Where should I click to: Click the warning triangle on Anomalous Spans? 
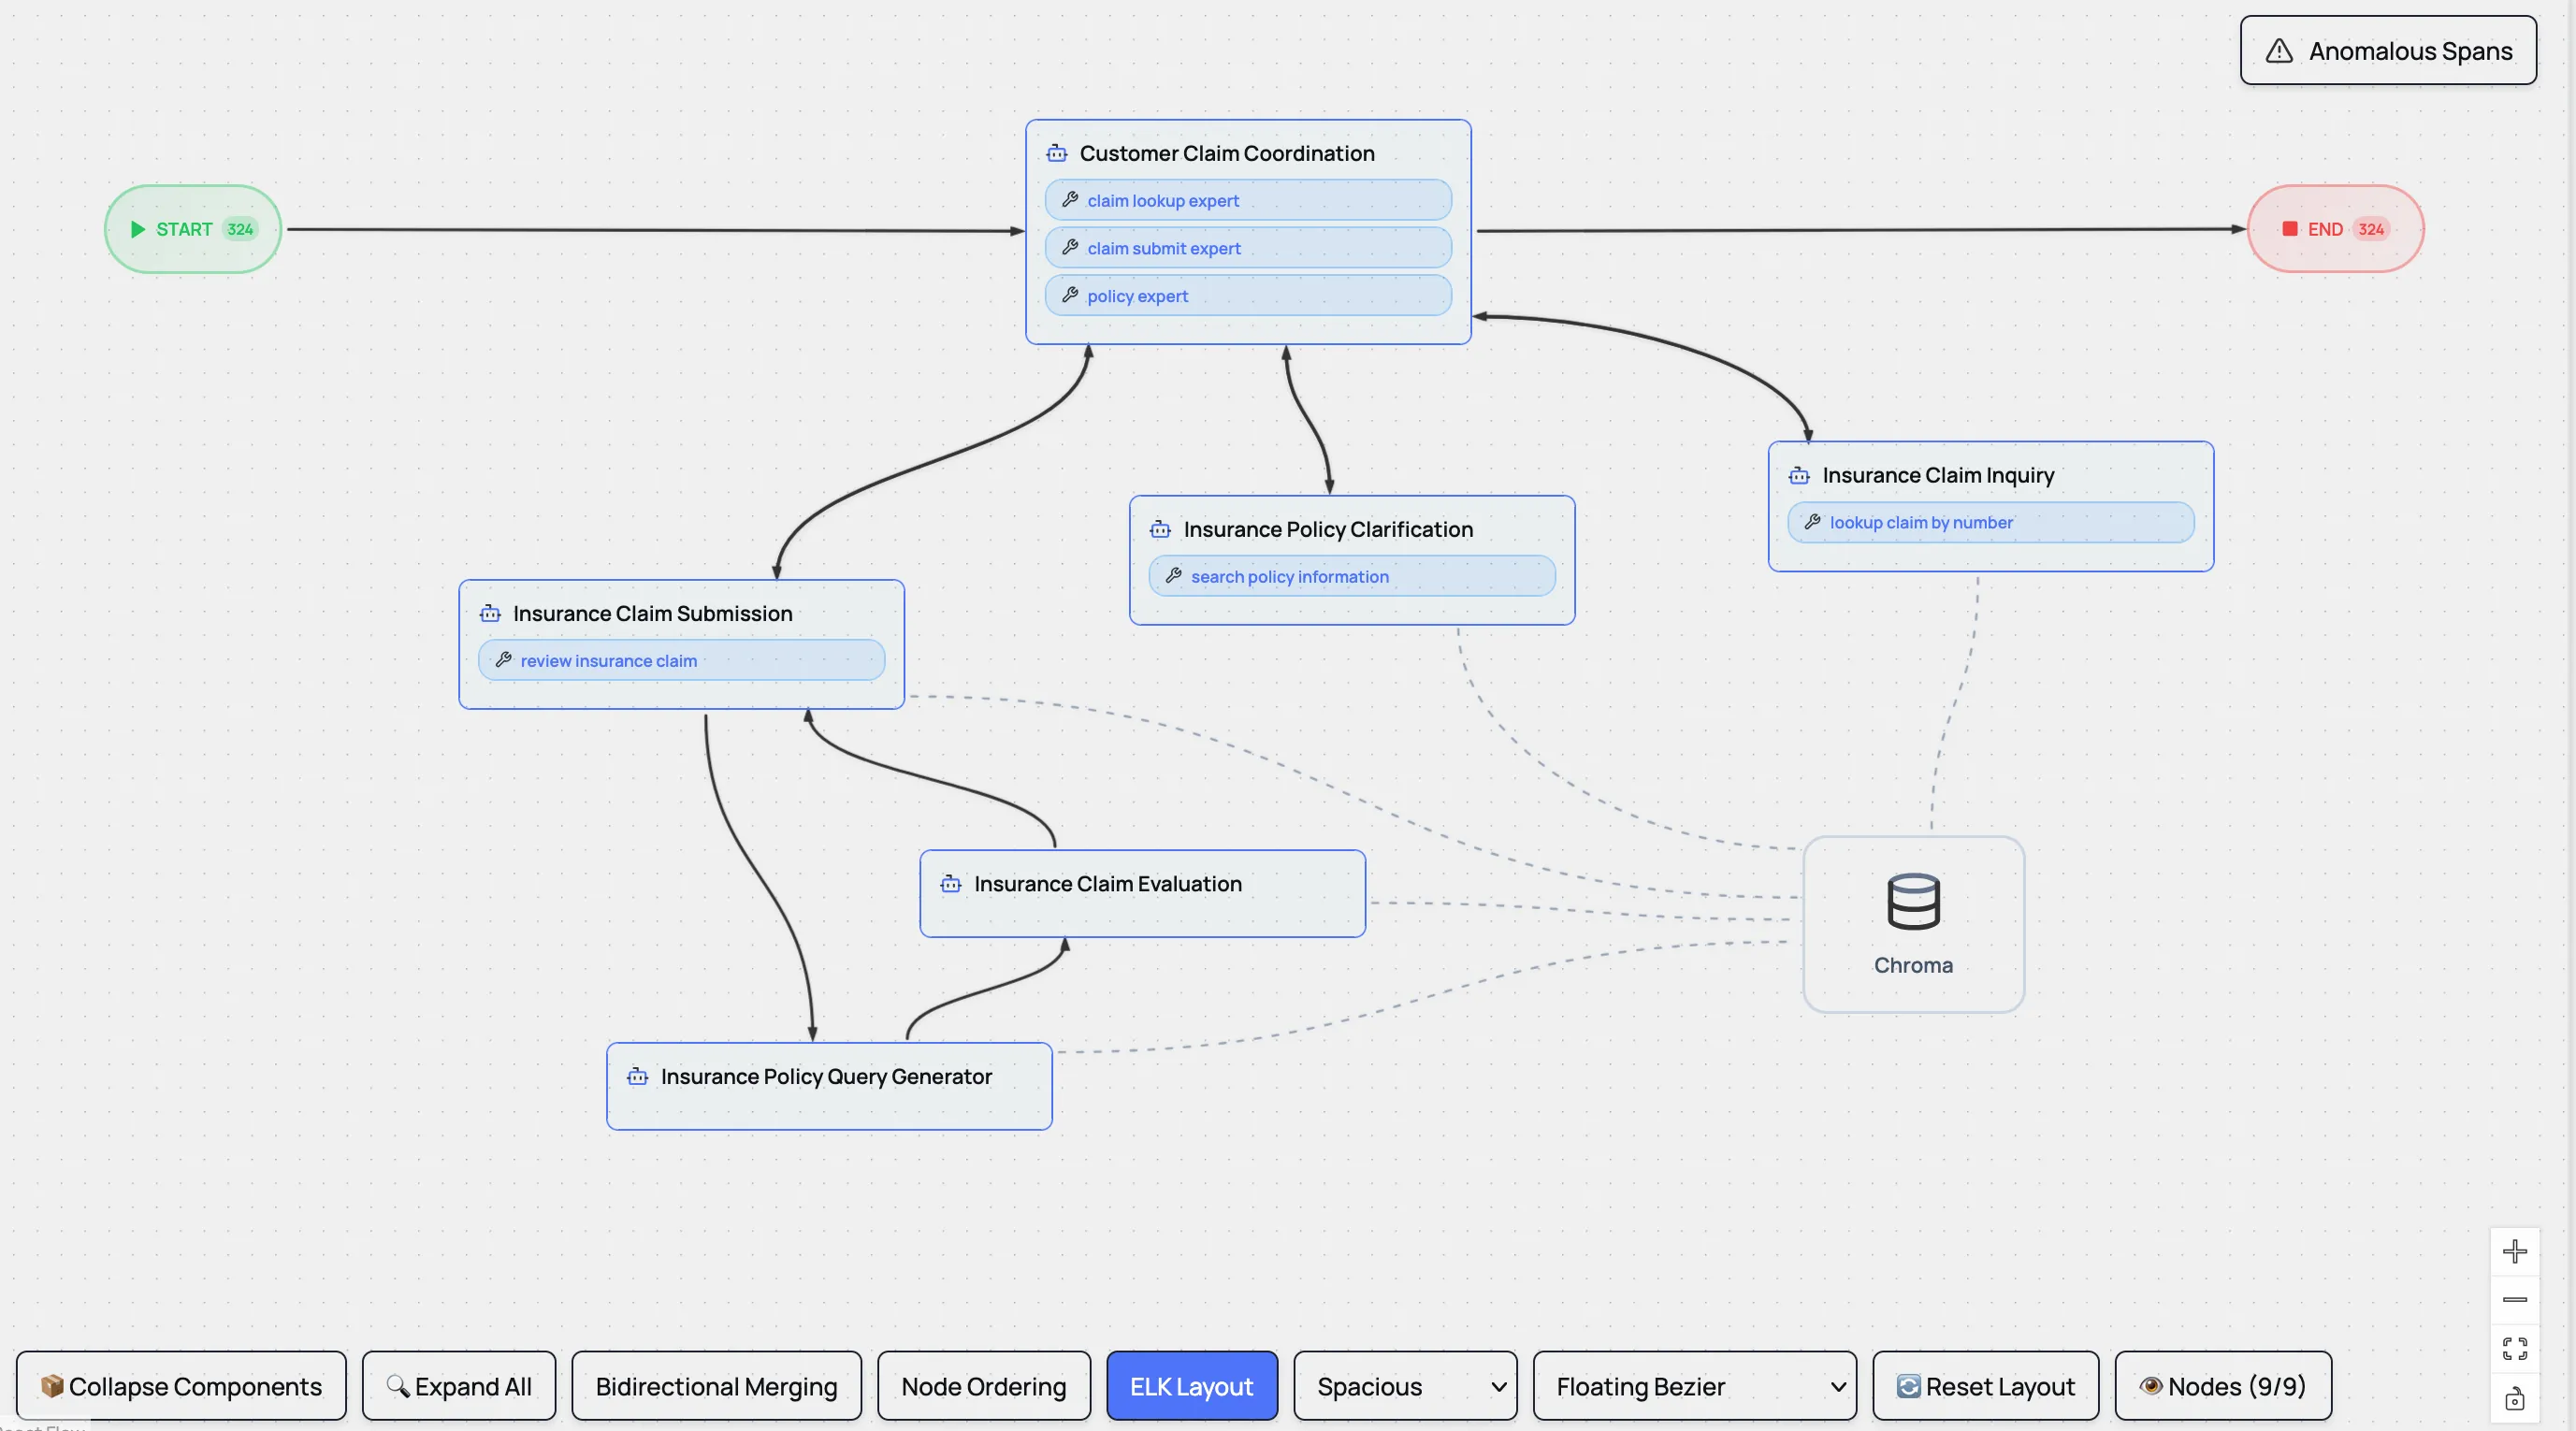click(2280, 50)
